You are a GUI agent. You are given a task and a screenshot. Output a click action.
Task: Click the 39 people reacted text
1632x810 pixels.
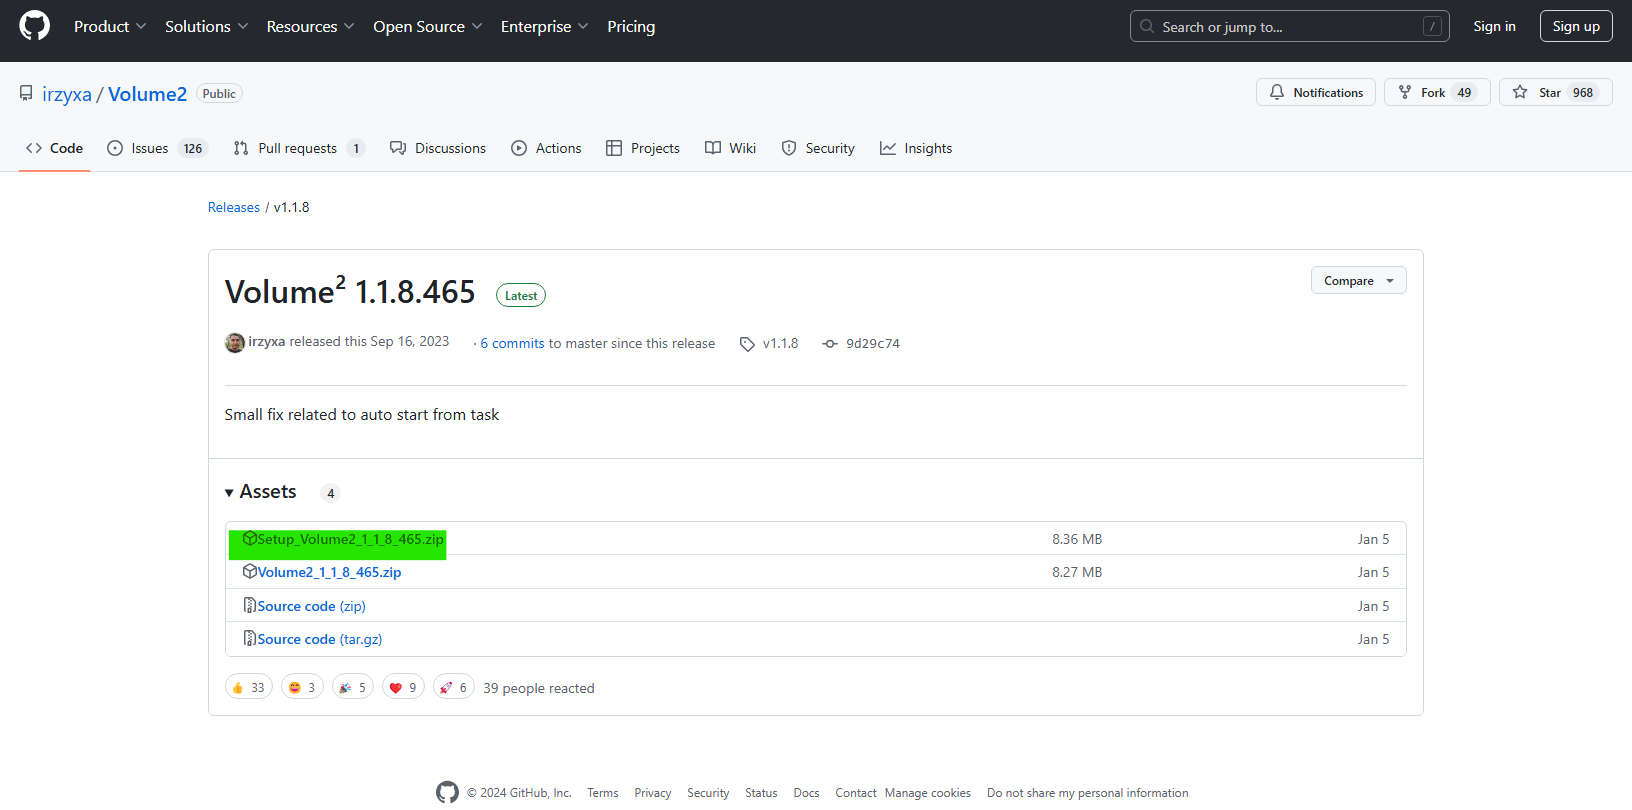[x=539, y=688]
